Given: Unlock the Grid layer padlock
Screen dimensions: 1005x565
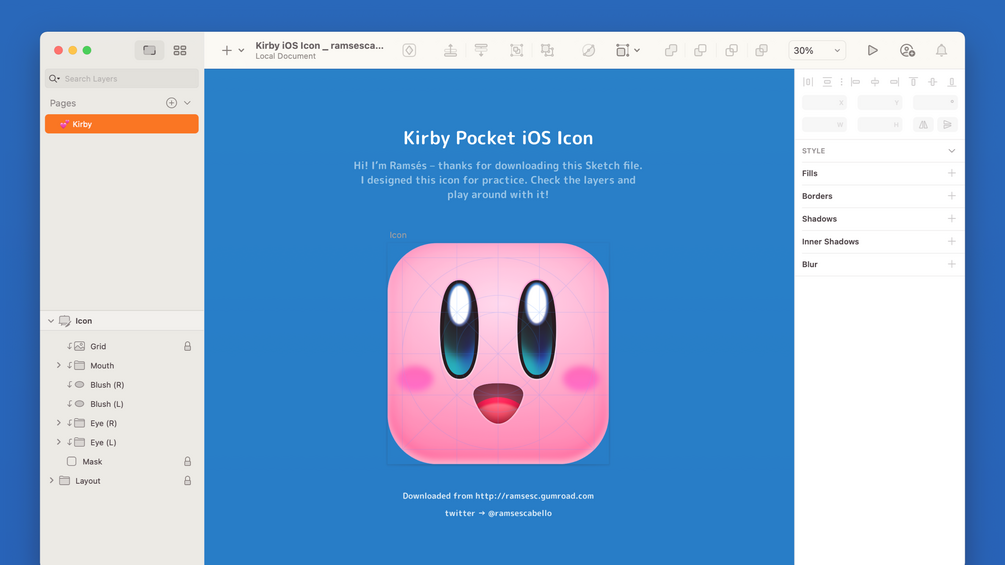Looking at the screenshot, I should [188, 346].
